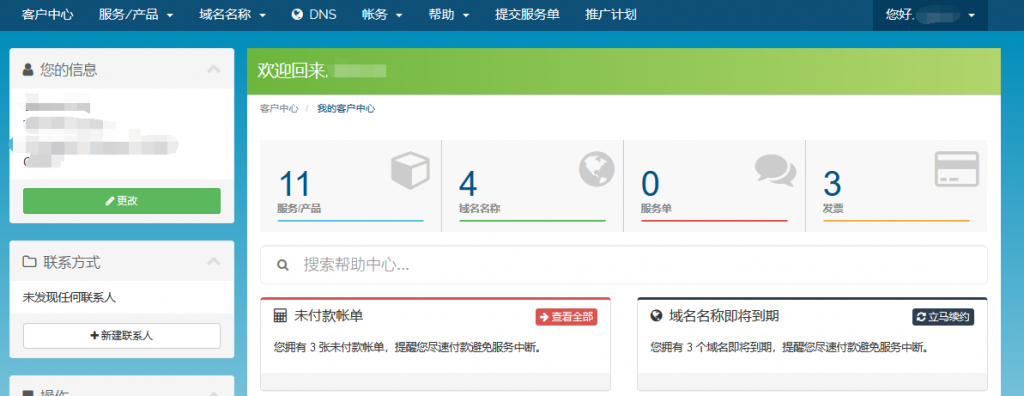Click the cube icon on 服务/产品 tile

(410, 170)
